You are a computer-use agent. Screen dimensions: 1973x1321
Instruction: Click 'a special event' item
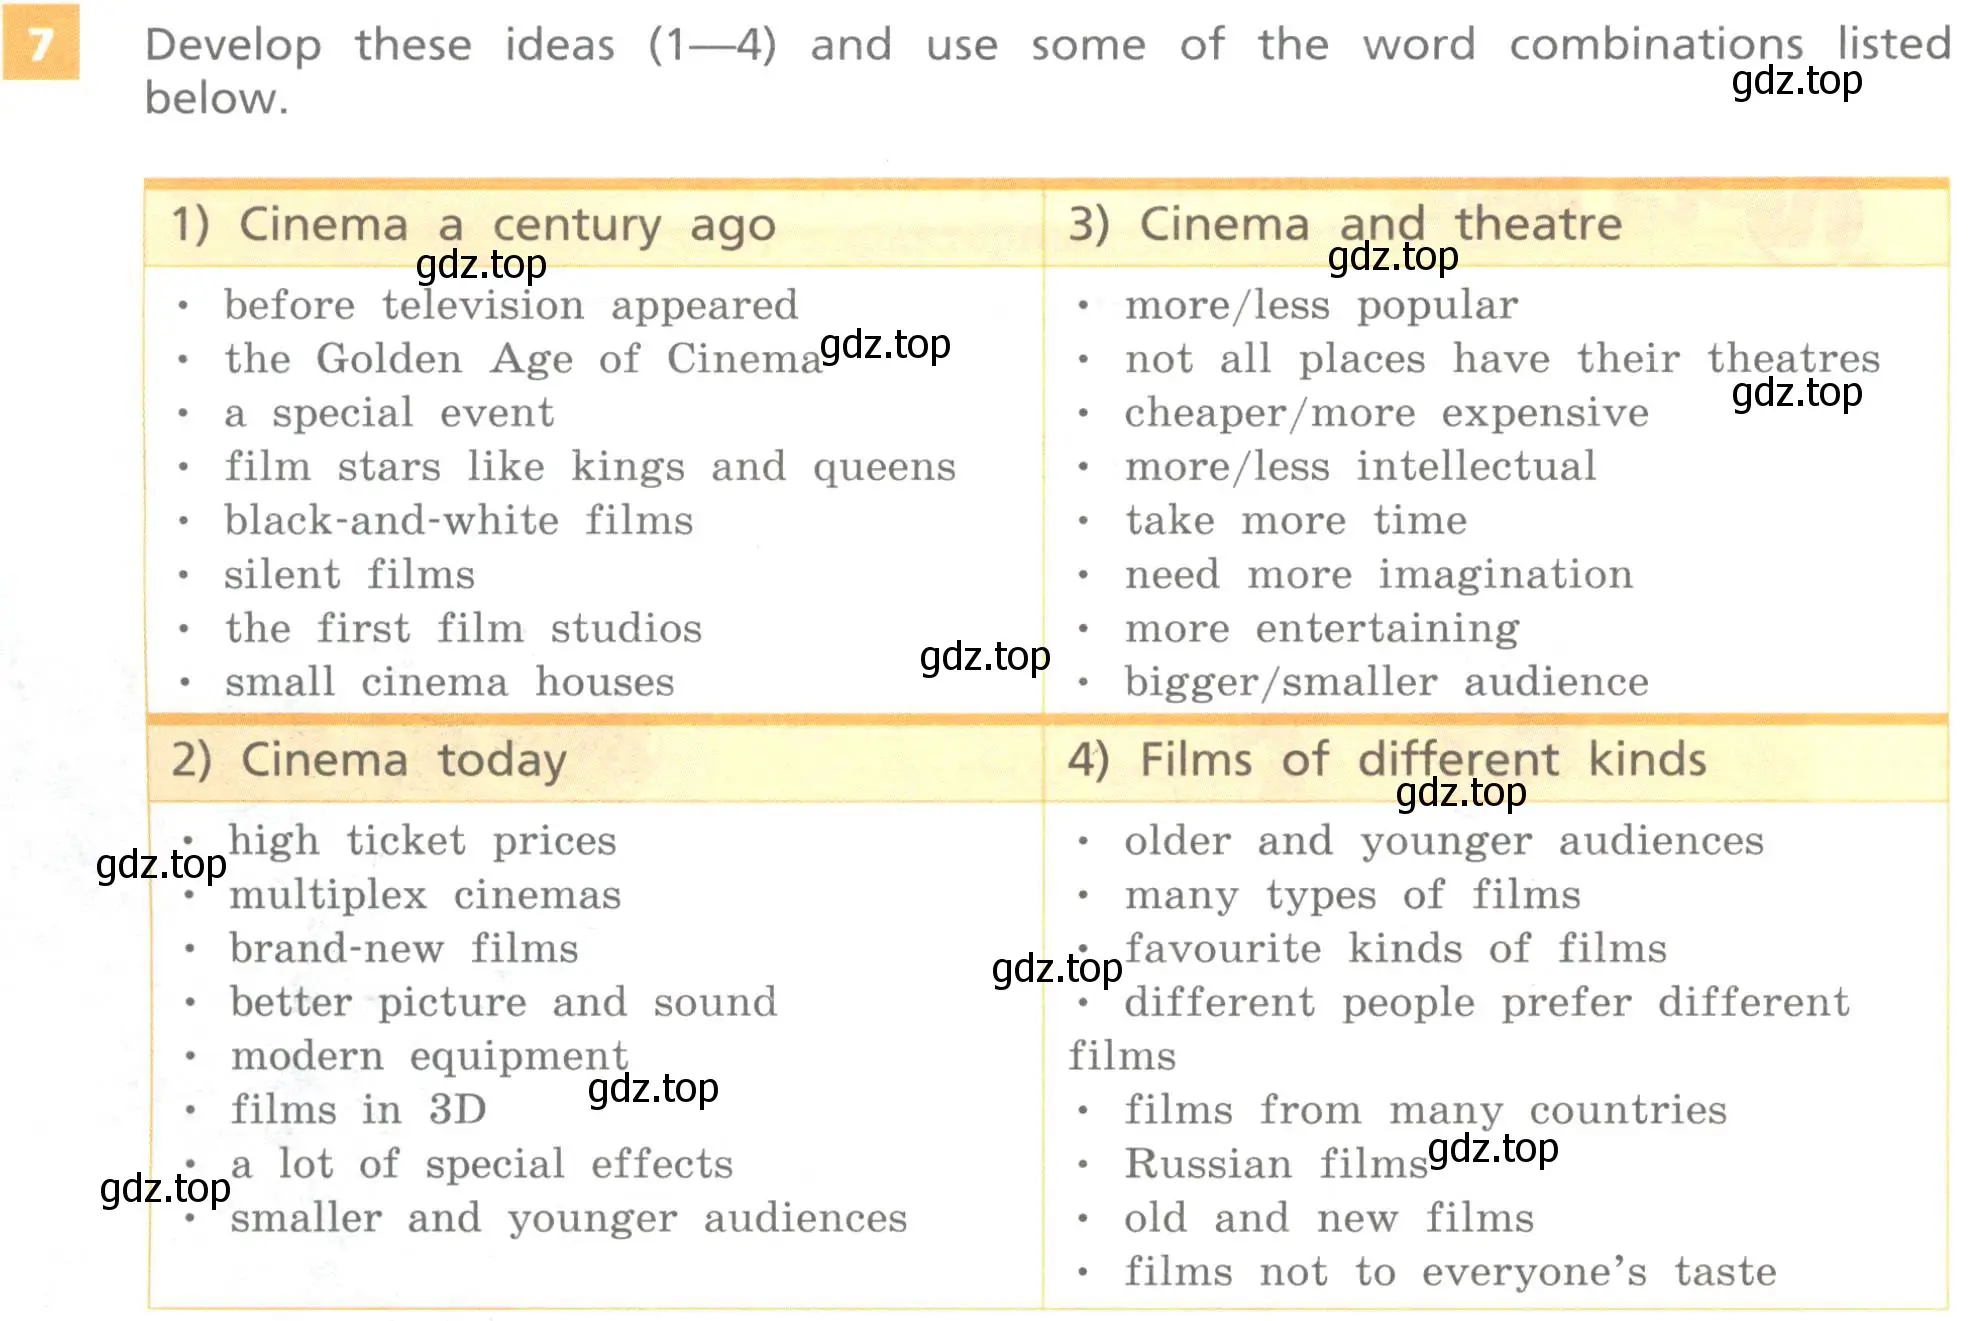(389, 412)
